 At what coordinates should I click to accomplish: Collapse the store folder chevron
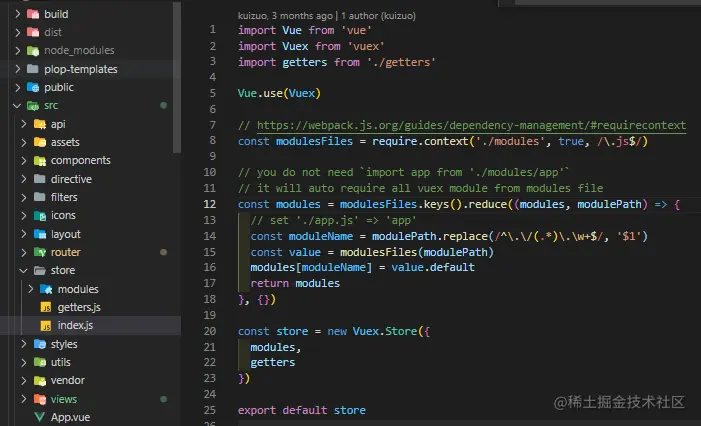click(x=24, y=270)
